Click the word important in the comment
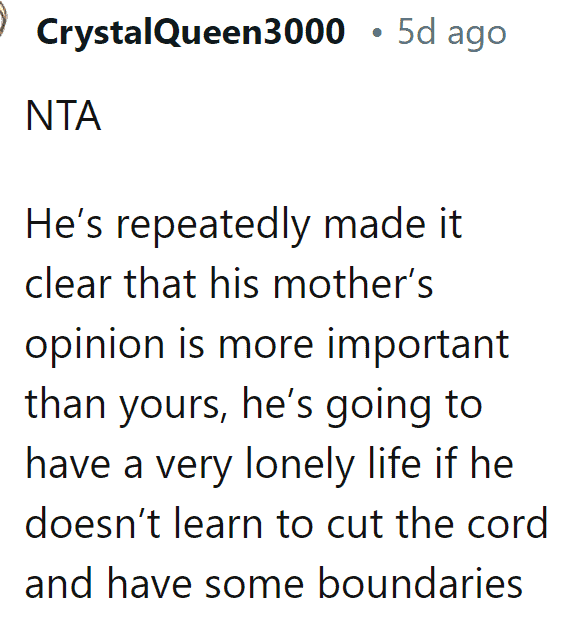 (418, 345)
